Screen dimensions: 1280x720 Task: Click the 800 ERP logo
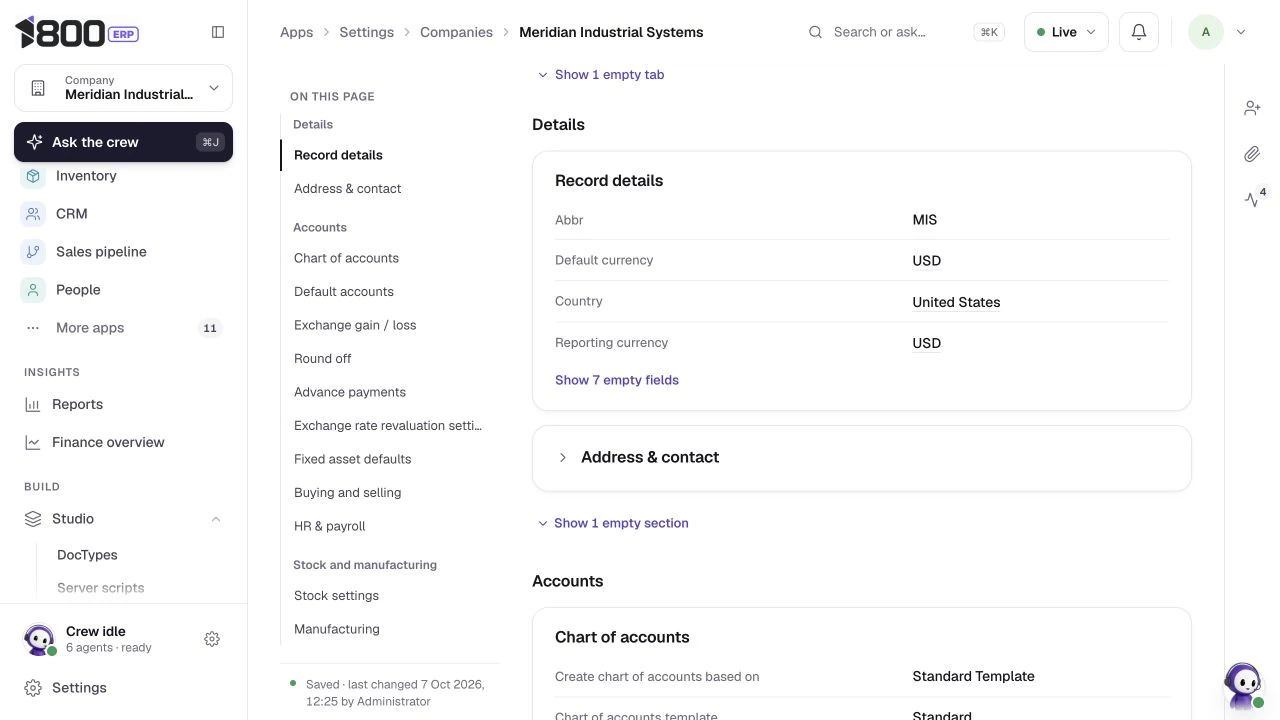coord(76,32)
